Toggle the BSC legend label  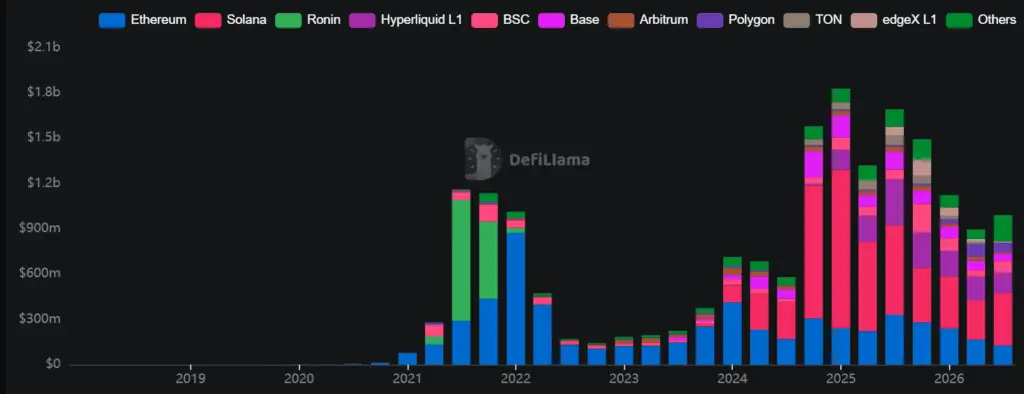point(517,20)
